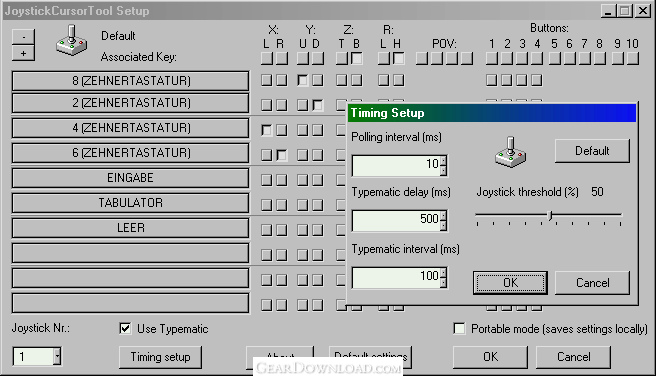
Task: Toggle X Right checkbox in the 6 (ZEHNERTASTATUR) row
Action: (x=282, y=155)
